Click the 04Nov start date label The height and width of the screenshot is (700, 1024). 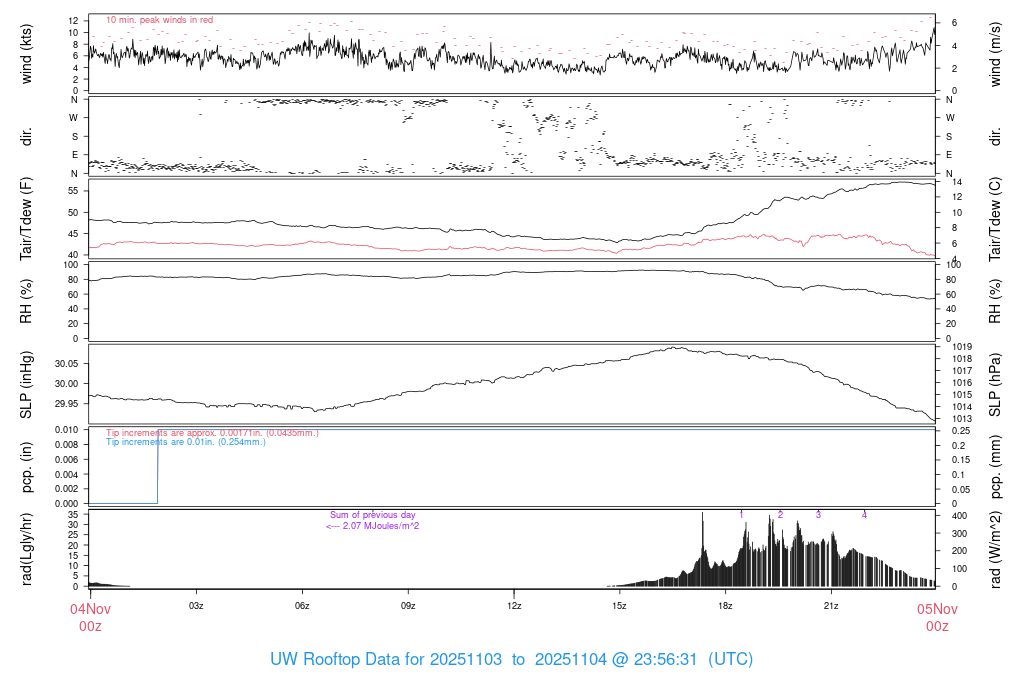[x=90, y=608]
